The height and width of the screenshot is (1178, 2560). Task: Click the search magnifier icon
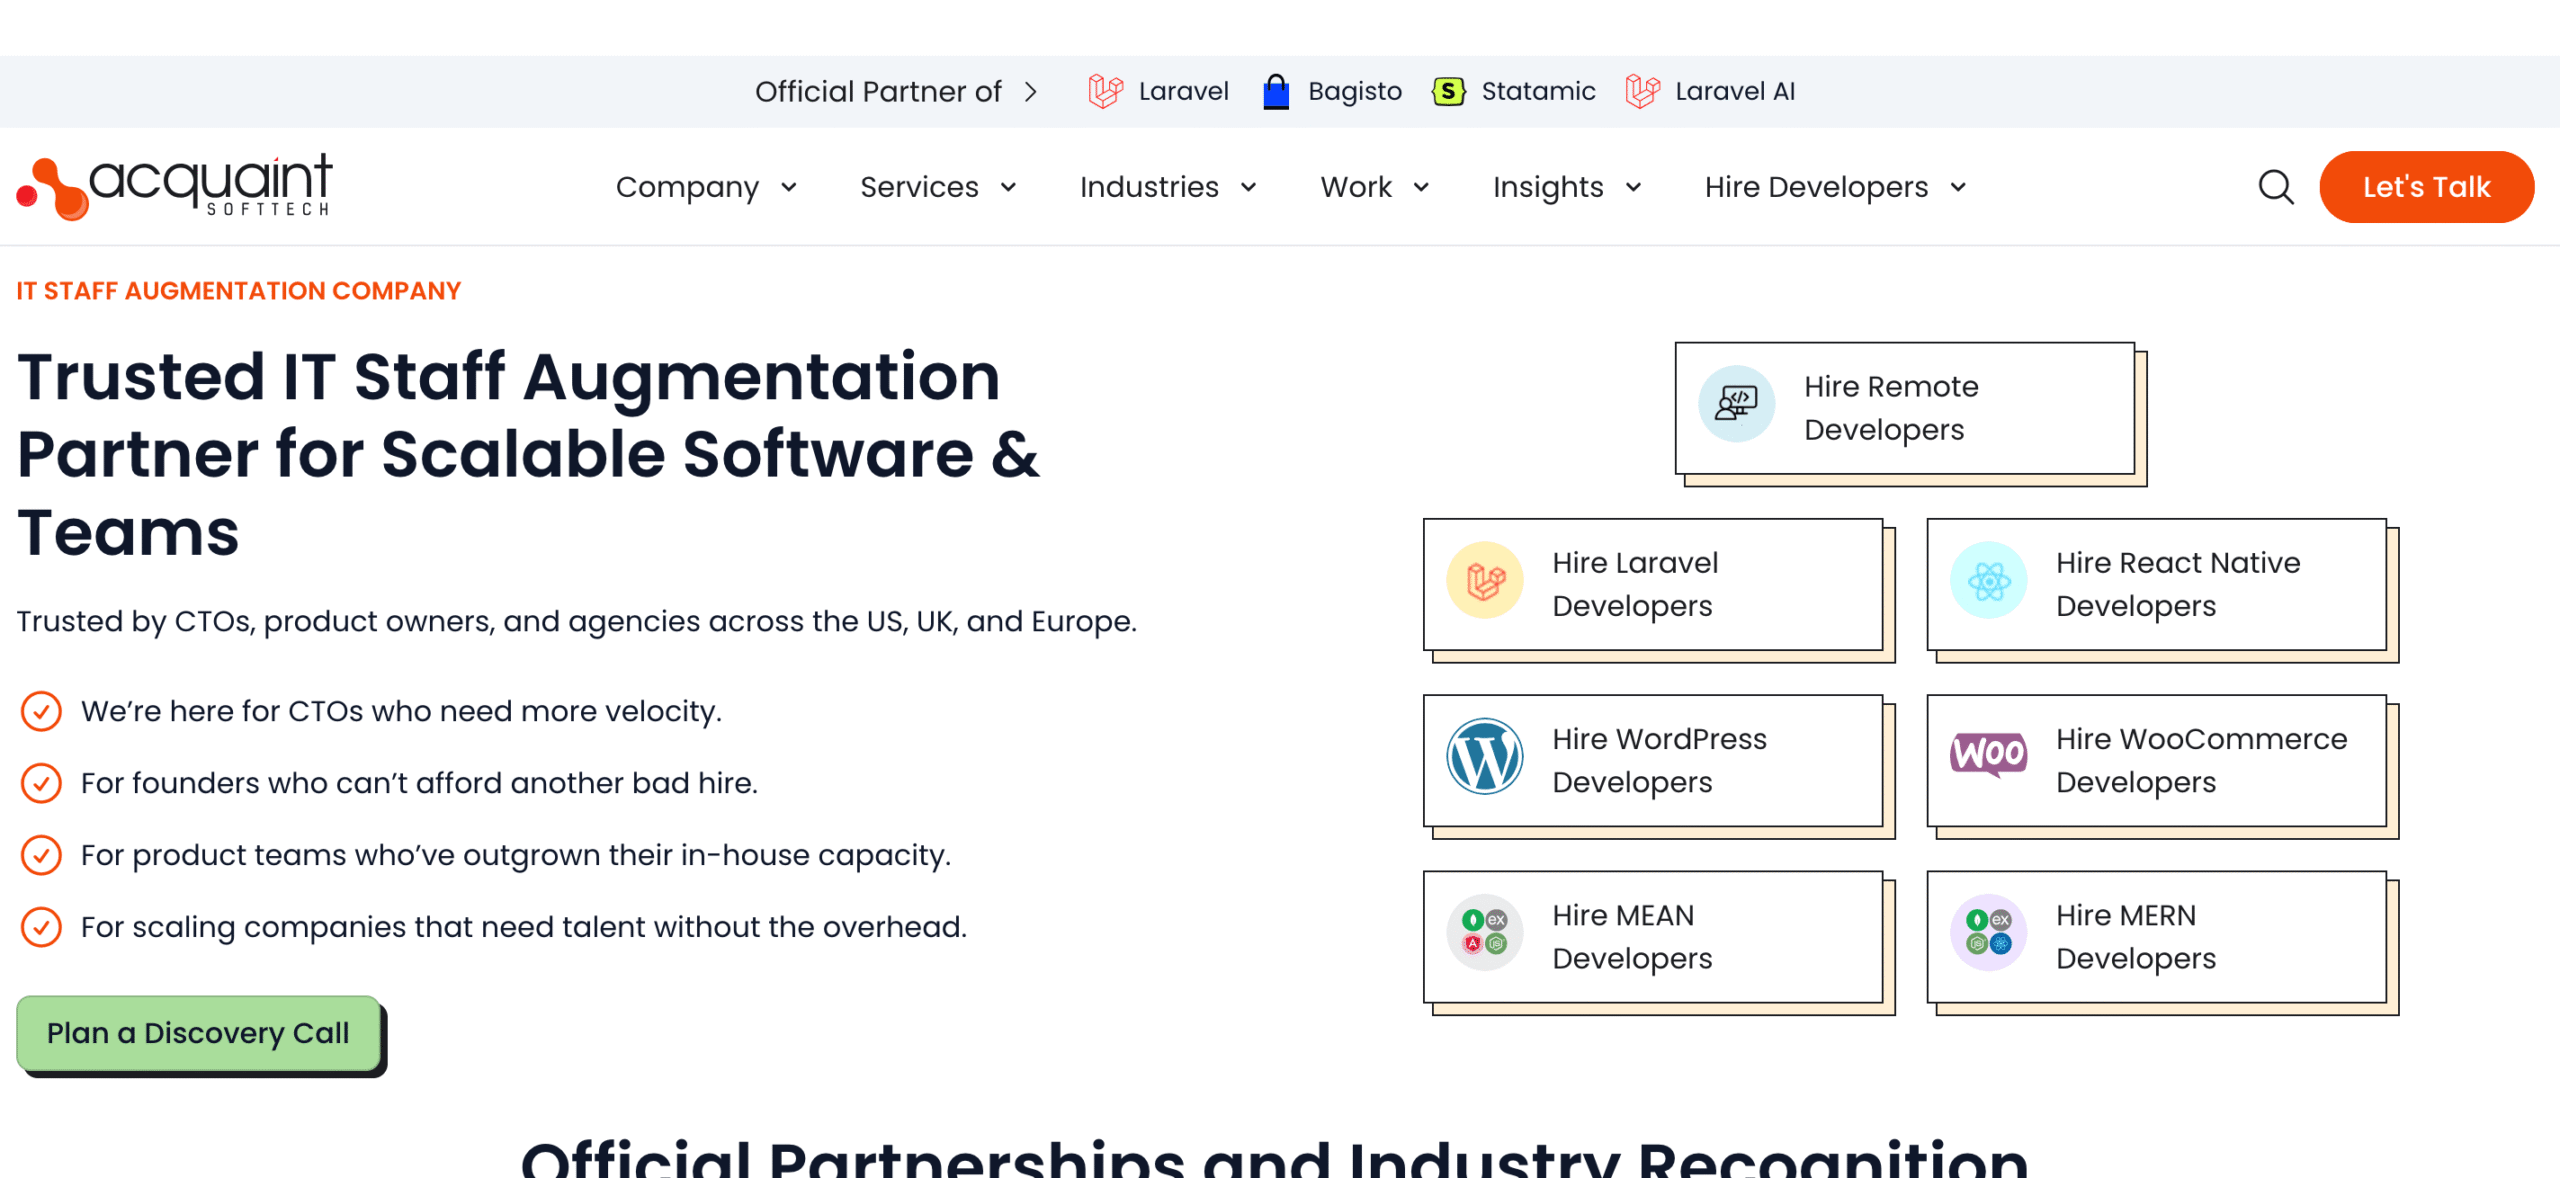tap(2276, 187)
